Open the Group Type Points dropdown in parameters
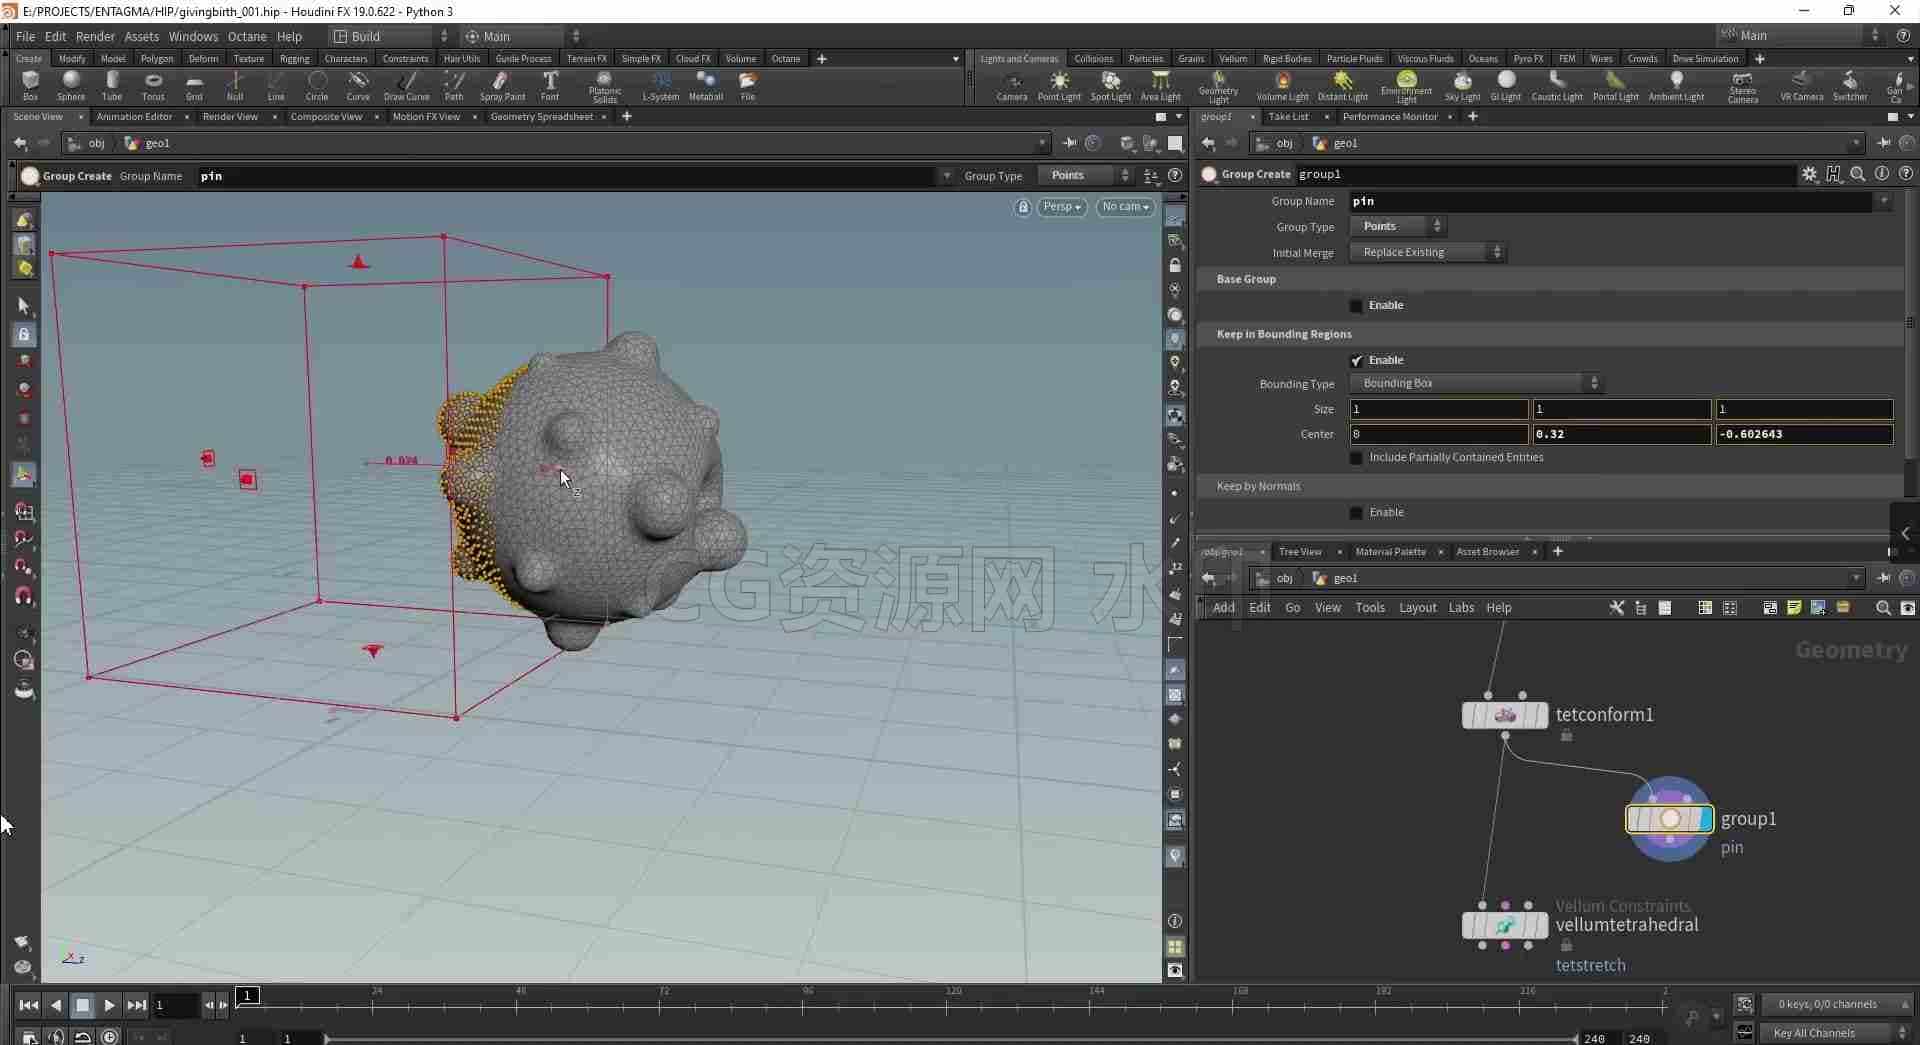The image size is (1920, 1045). 1398,226
